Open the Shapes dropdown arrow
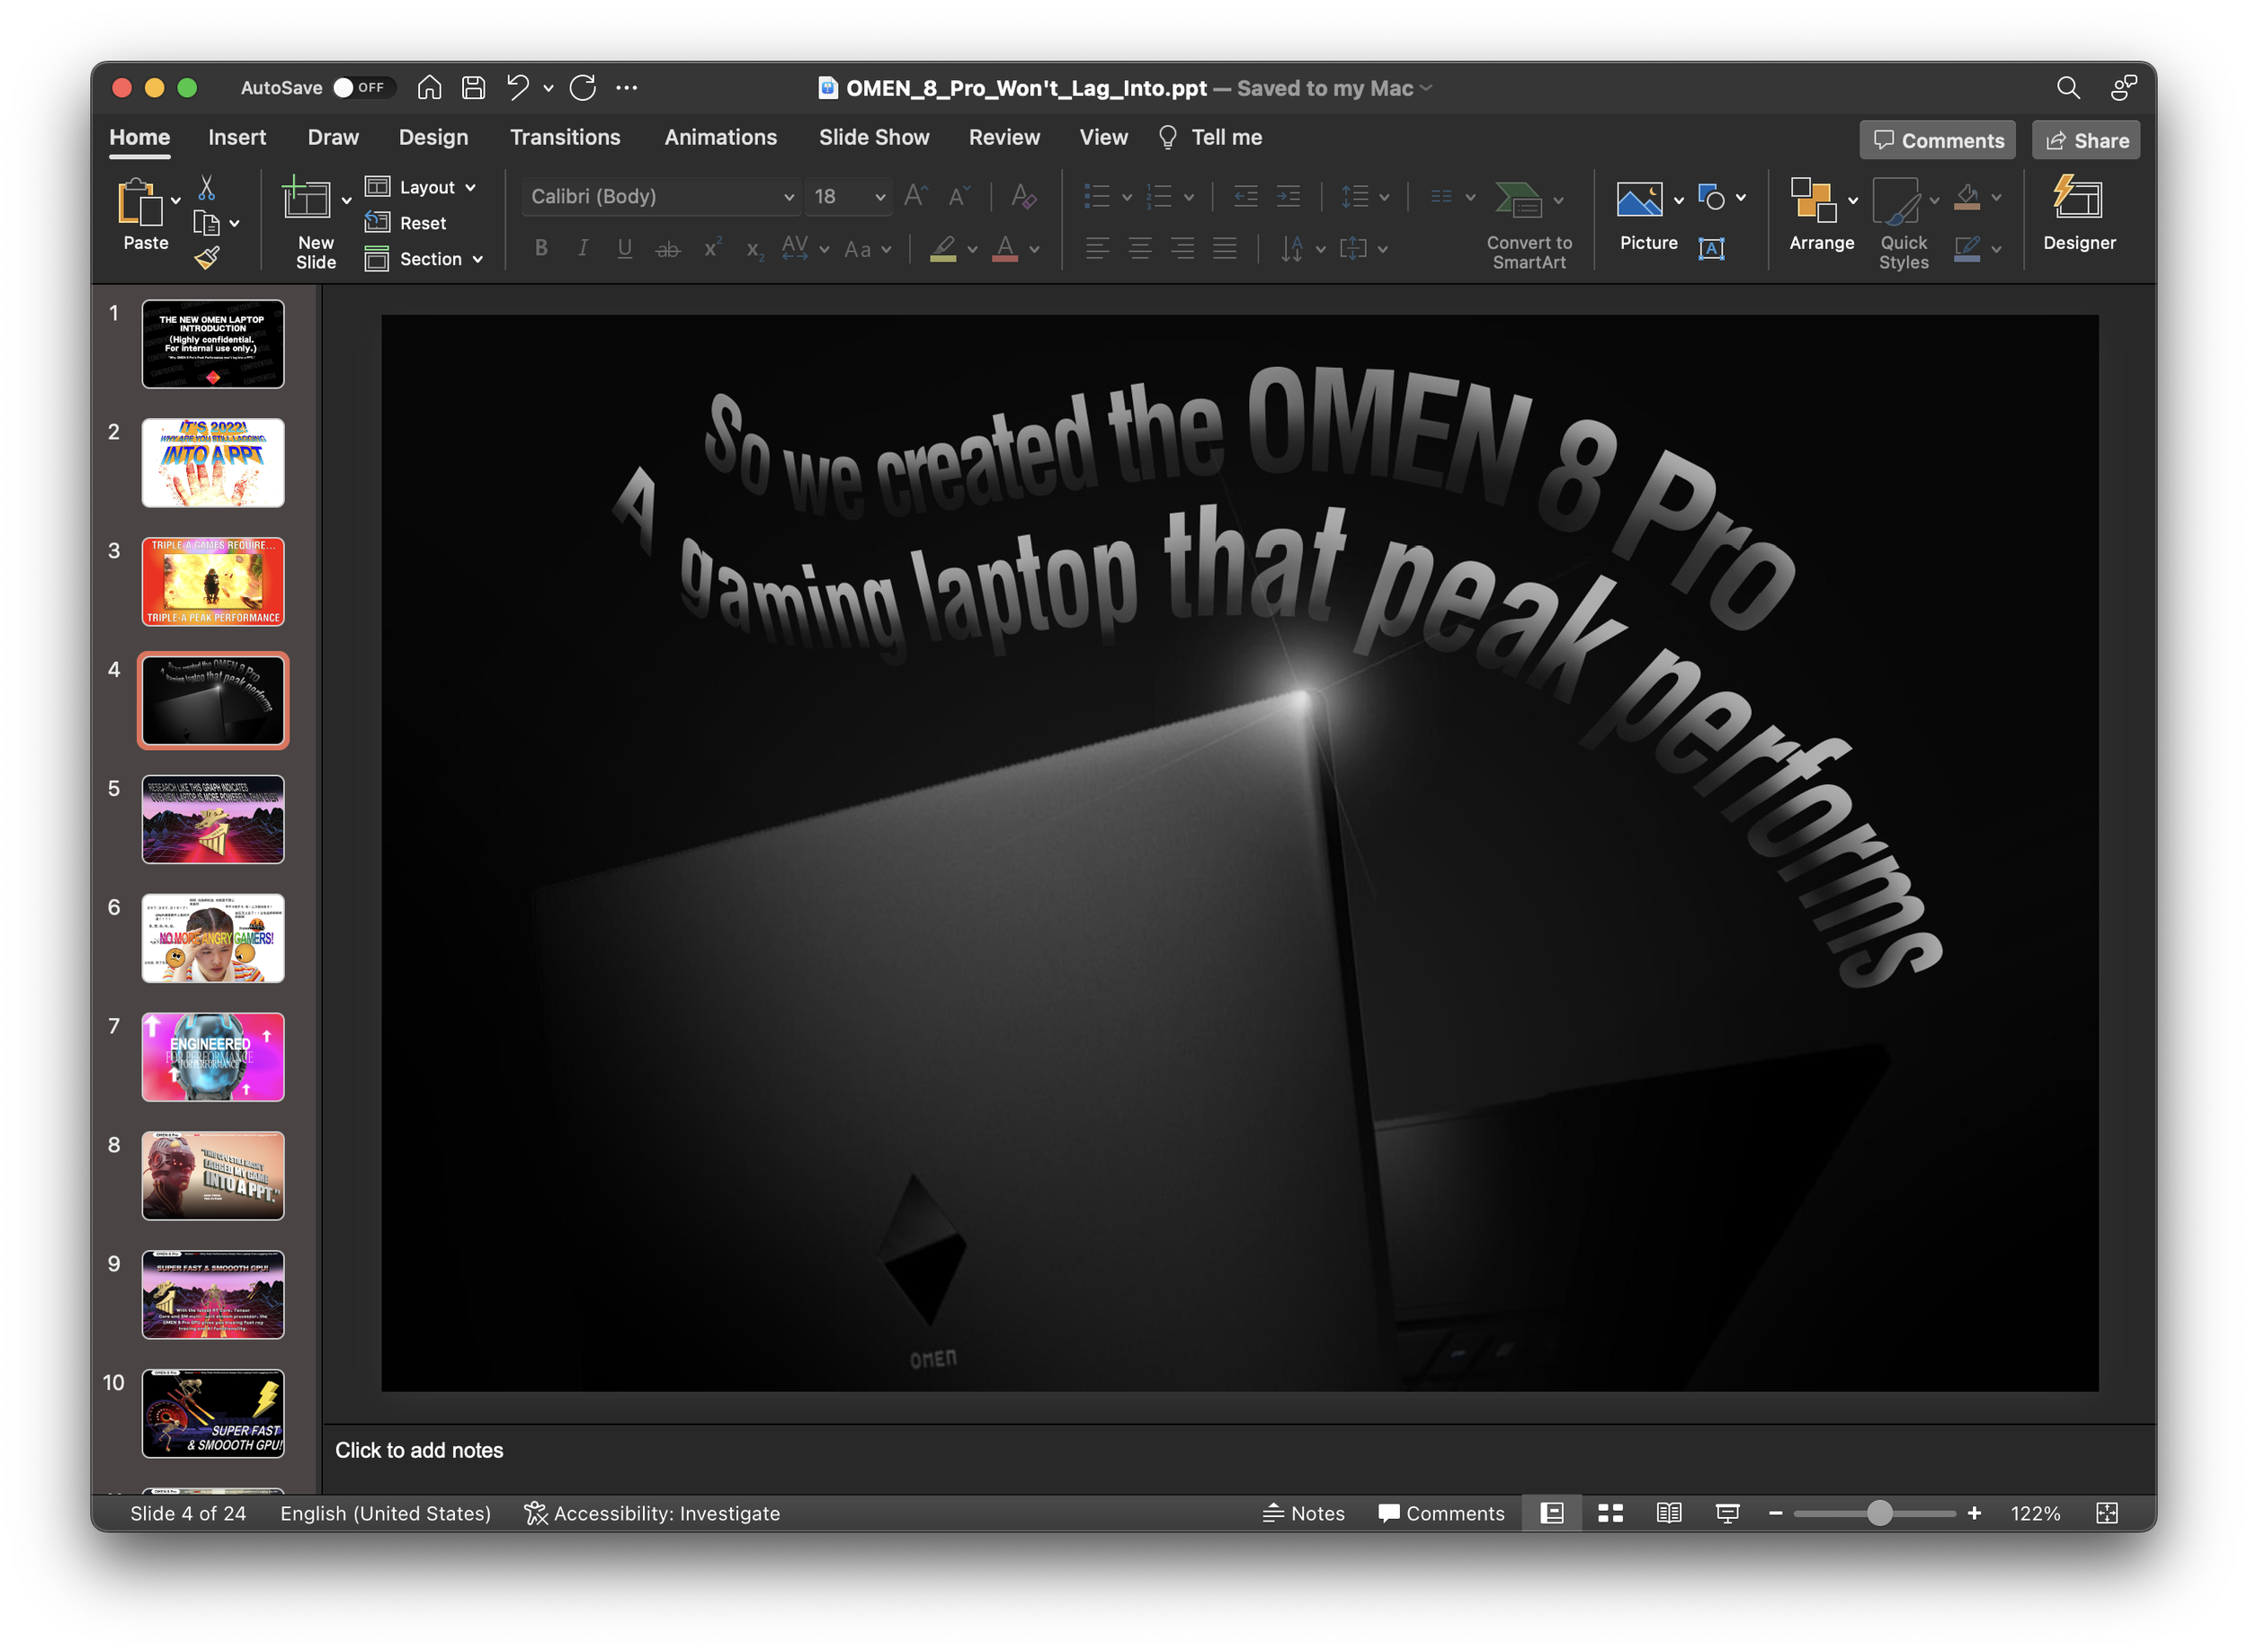 pyautogui.click(x=1741, y=198)
